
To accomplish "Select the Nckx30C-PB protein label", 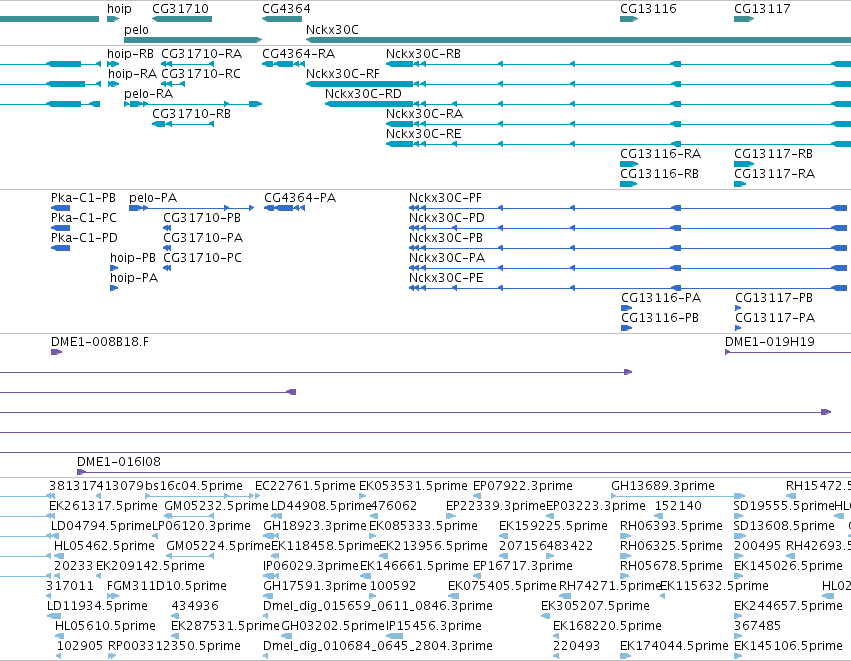I will pos(446,238).
